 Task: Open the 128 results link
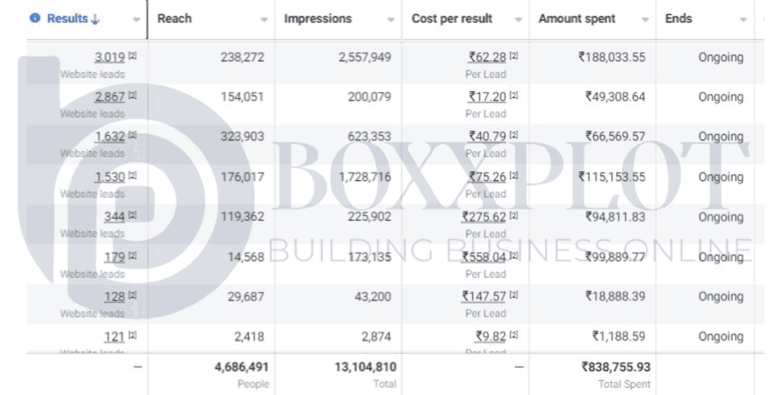click(x=114, y=296)
